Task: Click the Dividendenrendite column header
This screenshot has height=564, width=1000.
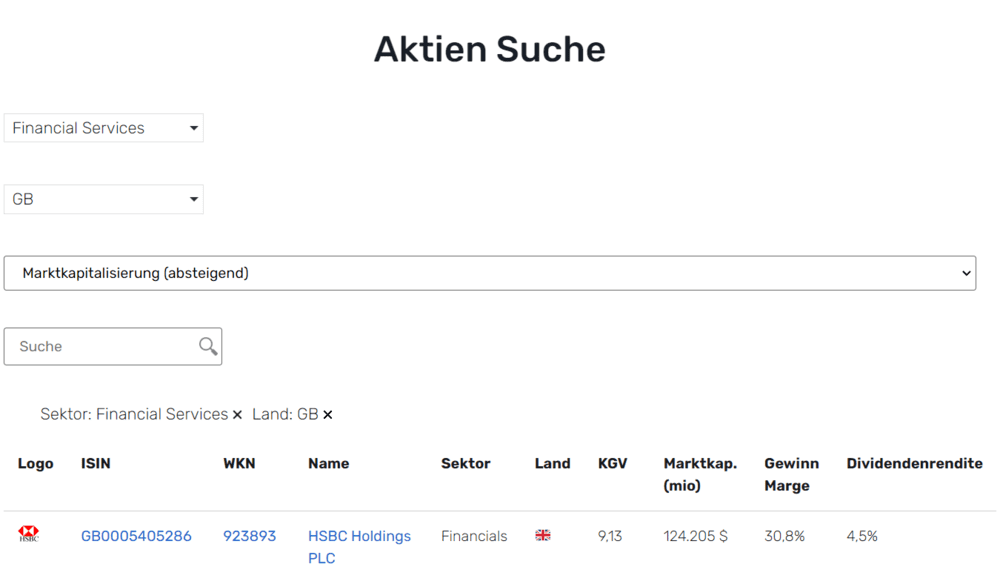Action: pyautogui.click(x=915, y=463)
